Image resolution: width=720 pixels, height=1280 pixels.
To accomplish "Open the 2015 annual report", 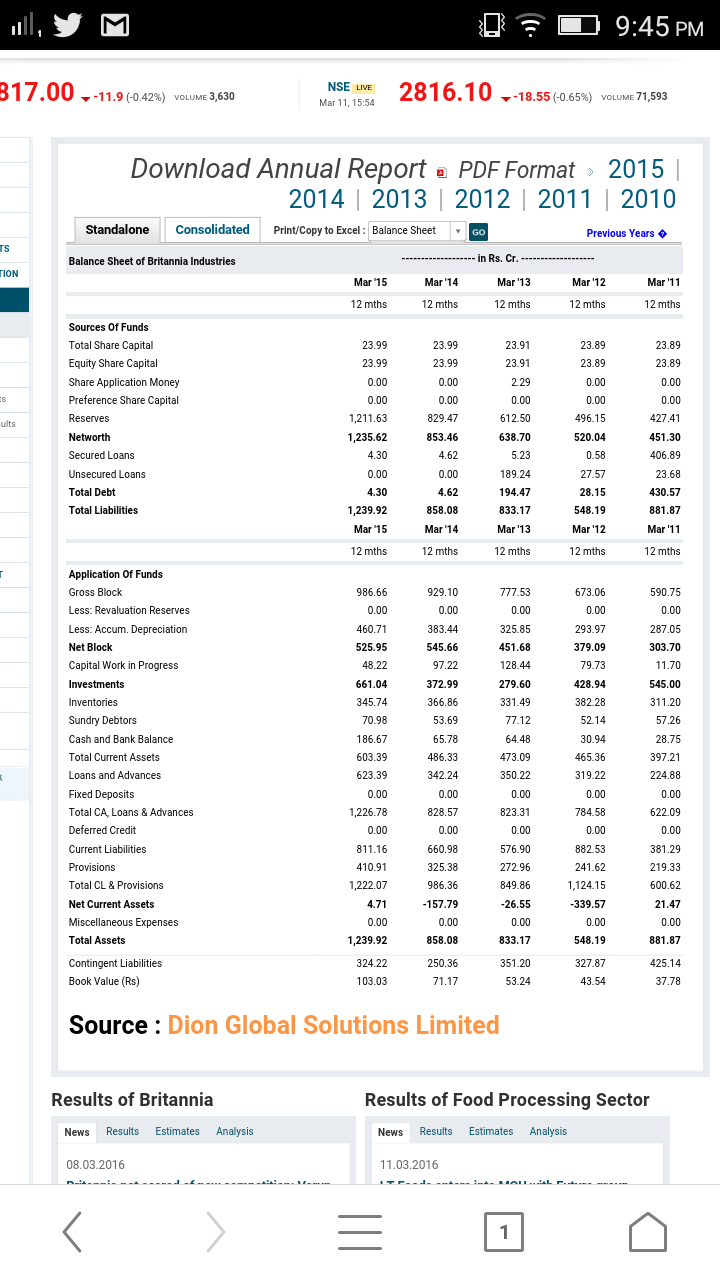I will (636, 168).
